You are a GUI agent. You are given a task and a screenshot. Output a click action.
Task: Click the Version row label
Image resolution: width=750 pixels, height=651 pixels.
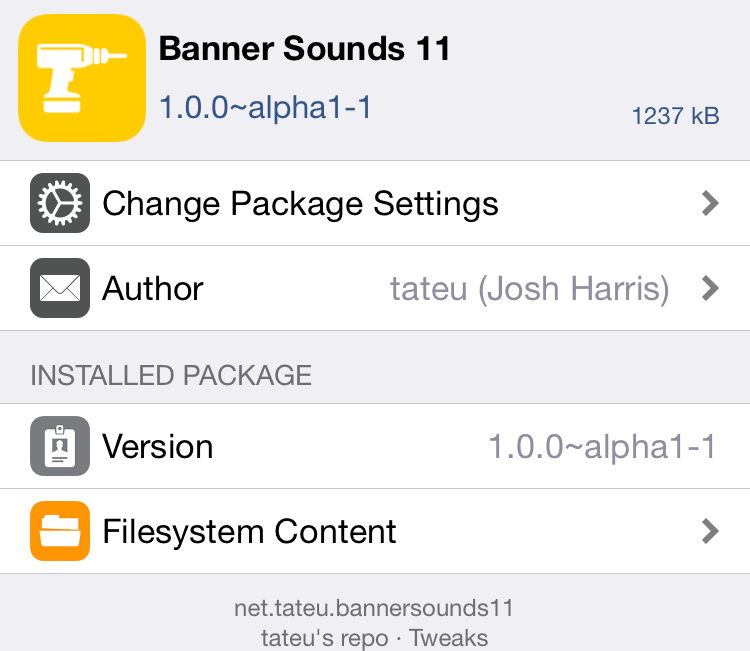157,446
